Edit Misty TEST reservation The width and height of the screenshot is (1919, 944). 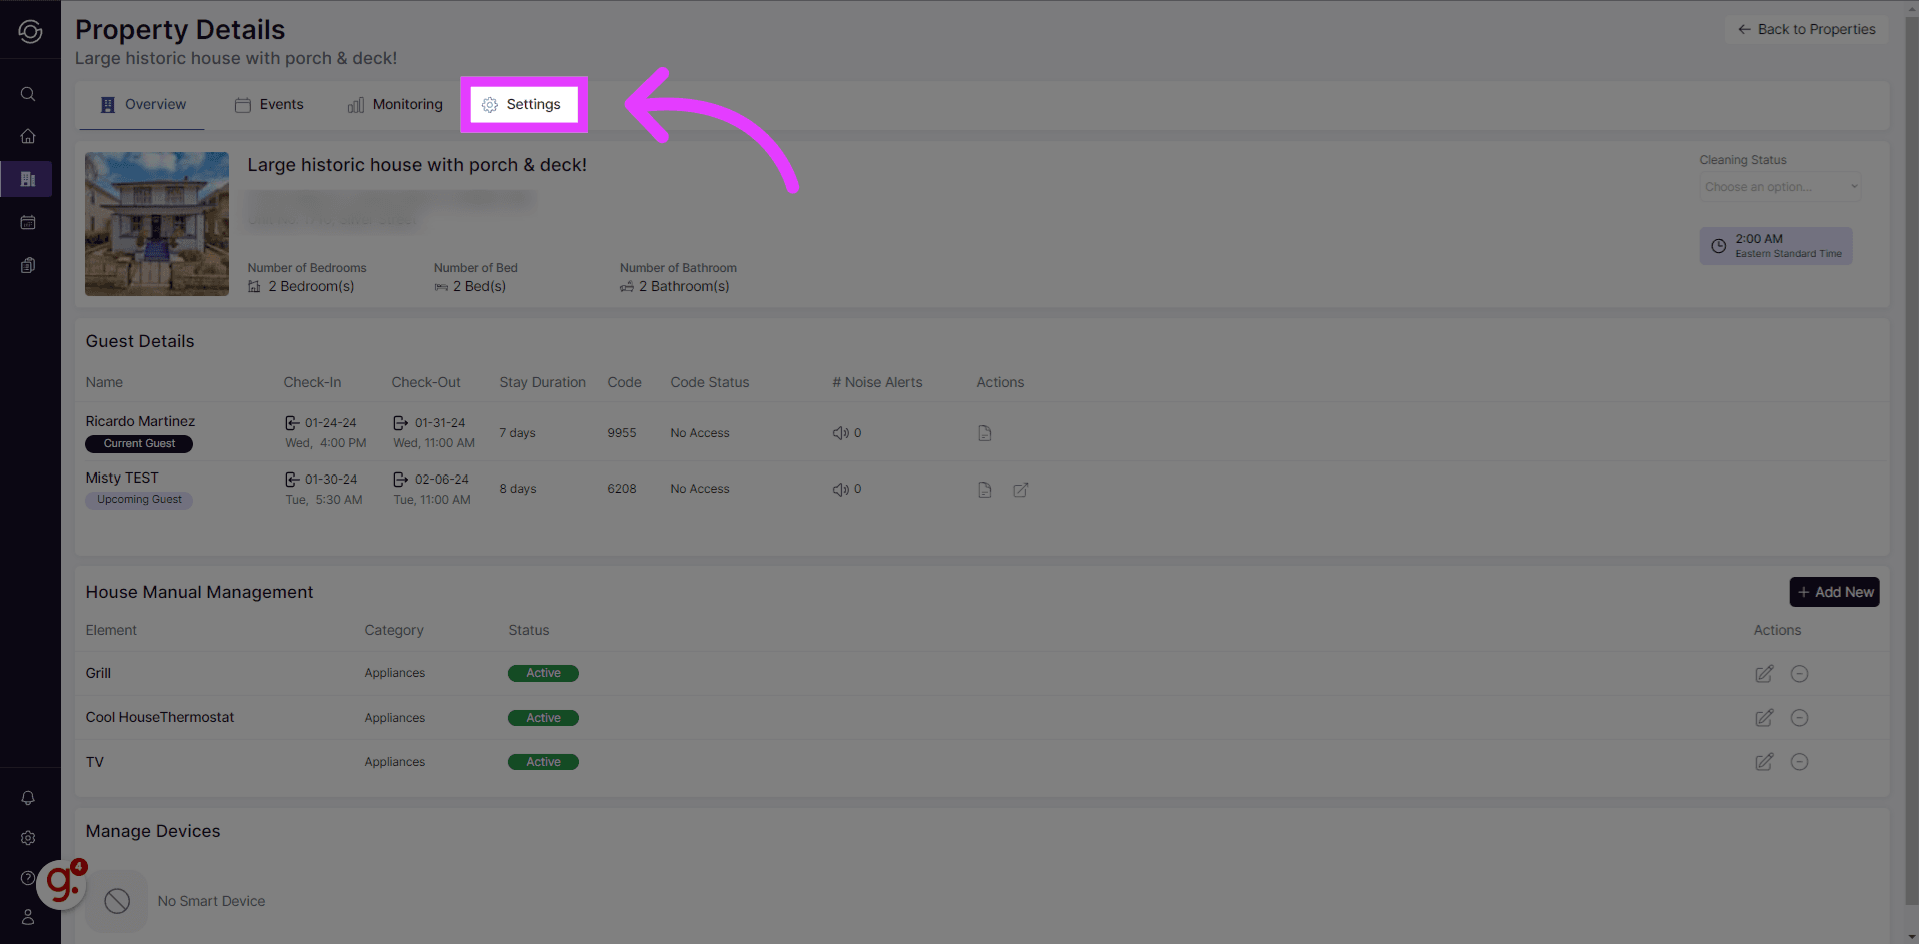click(x=1020, y=490)
